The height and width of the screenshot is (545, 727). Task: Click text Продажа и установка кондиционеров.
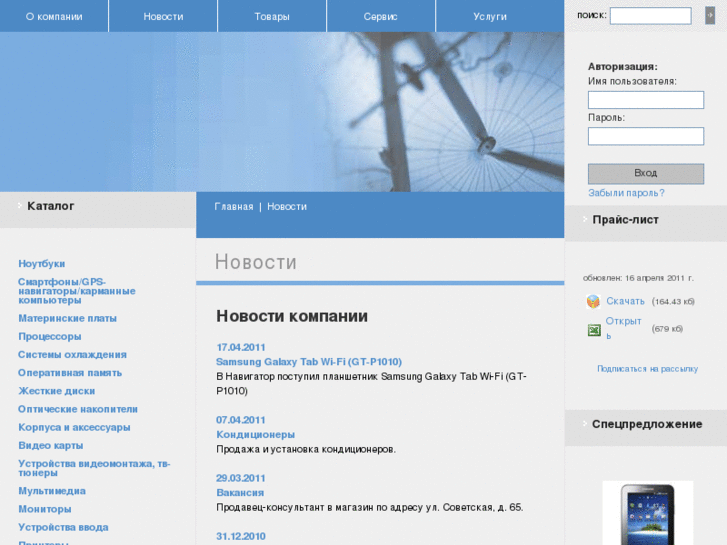point(306,449)
